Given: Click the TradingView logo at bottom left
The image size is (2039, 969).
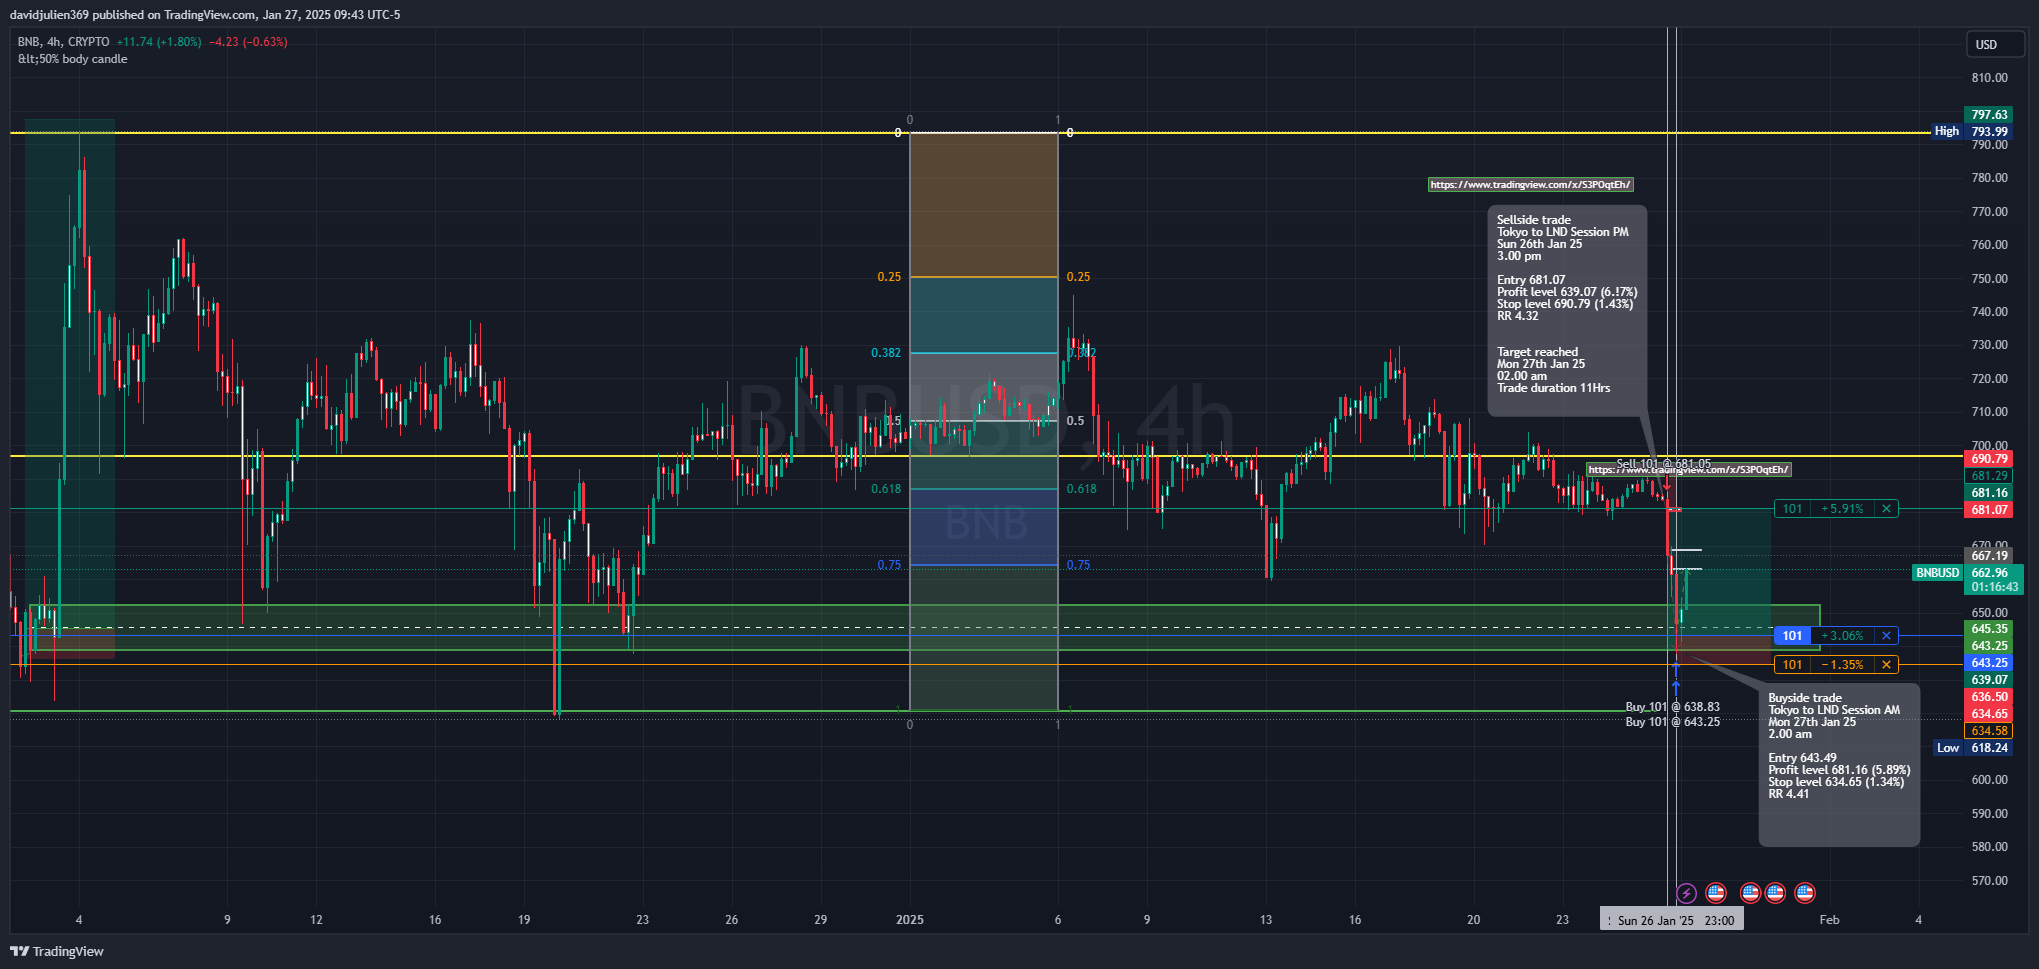Looking at the screenshot, I should coord(57,951).
